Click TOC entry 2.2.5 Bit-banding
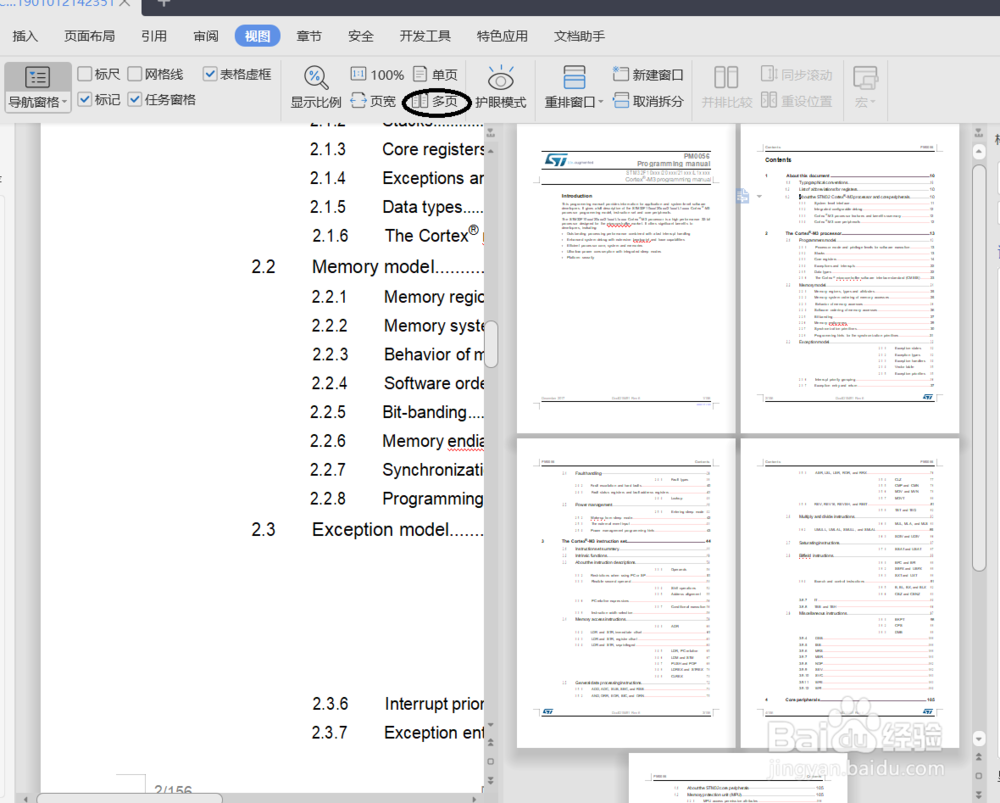The width and height of the screenshot is (1000, 803). pyautogui.click(x=397, y=412)
